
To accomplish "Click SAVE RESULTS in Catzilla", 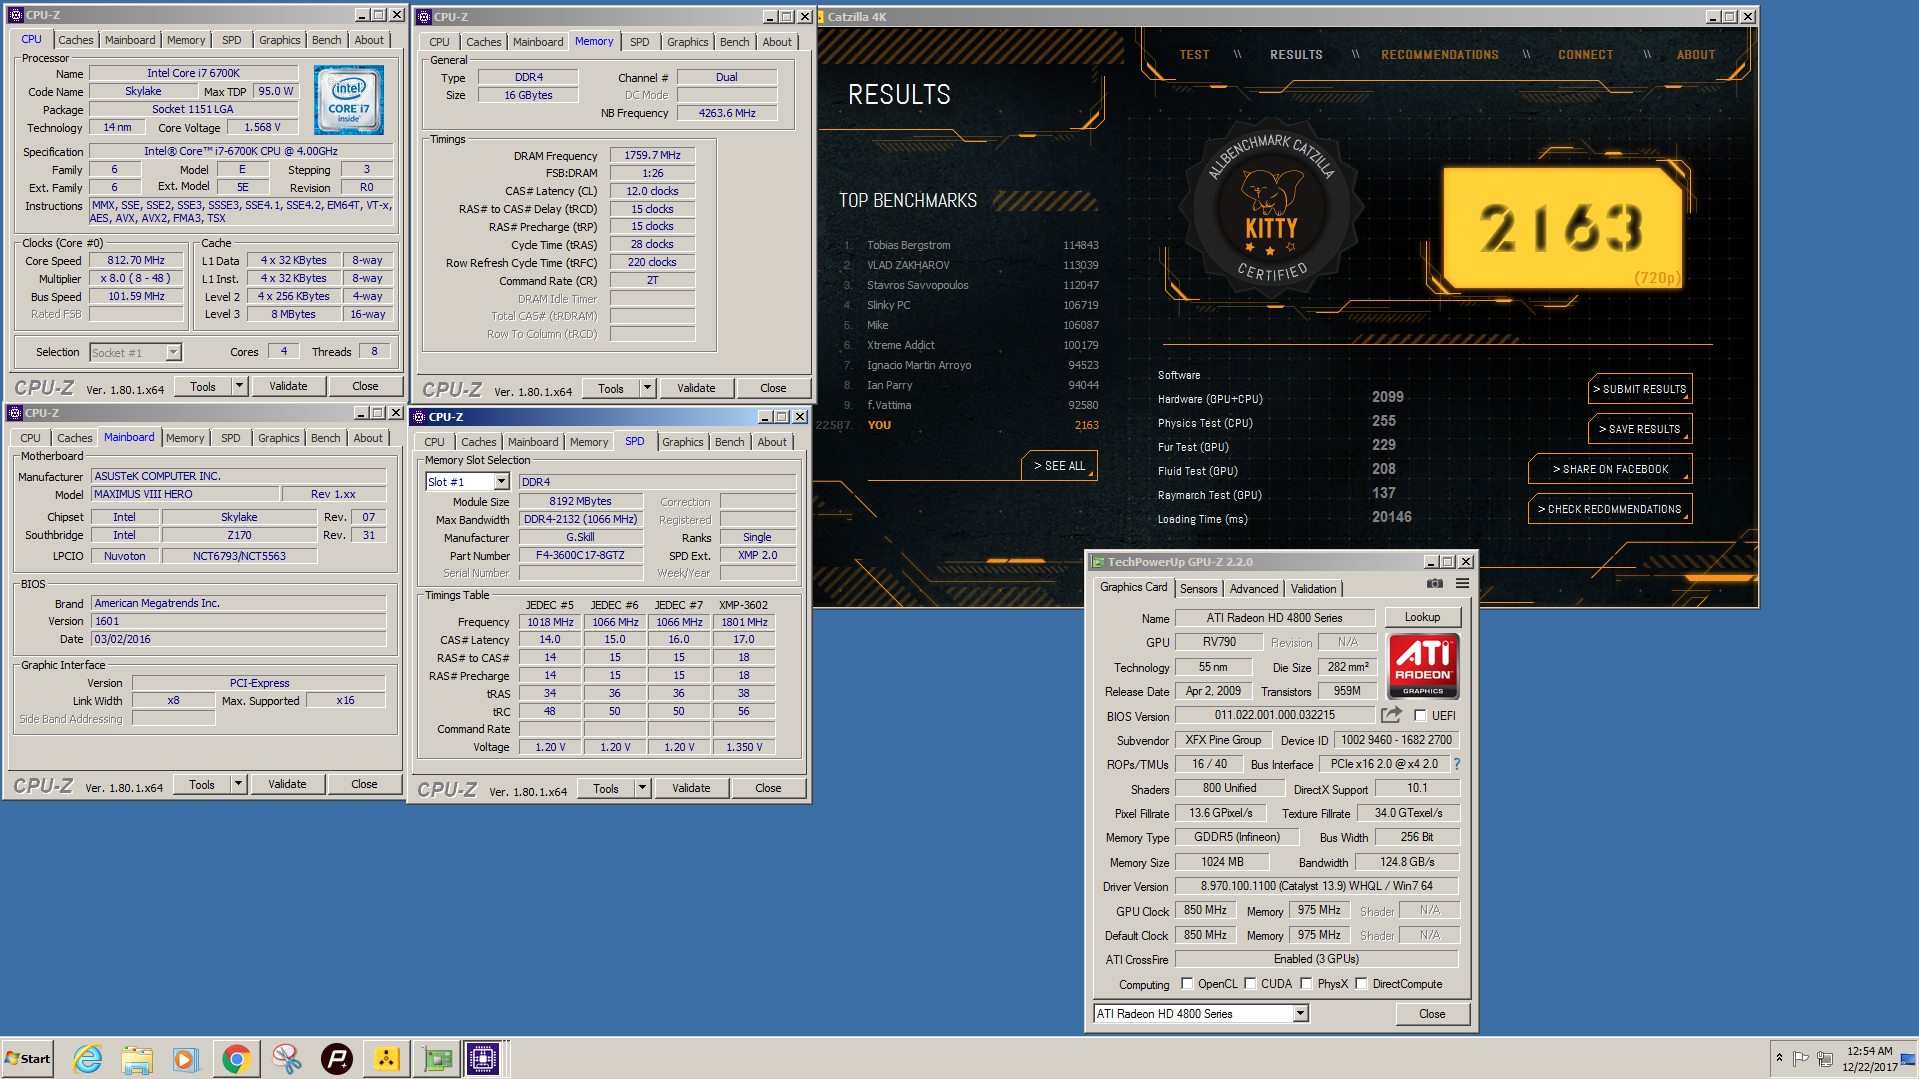I will coord(1639,429).
